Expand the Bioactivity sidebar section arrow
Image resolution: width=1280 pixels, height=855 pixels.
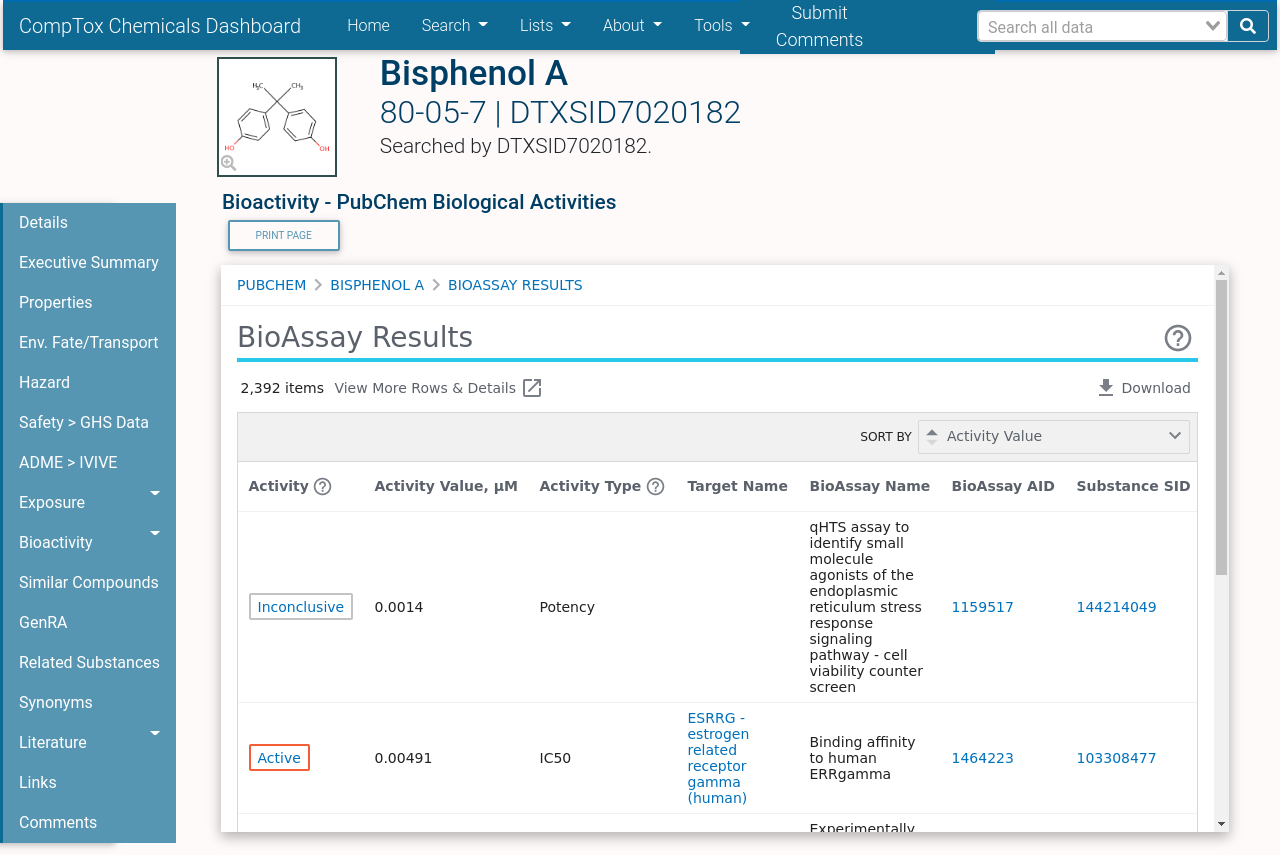(155, 533)
